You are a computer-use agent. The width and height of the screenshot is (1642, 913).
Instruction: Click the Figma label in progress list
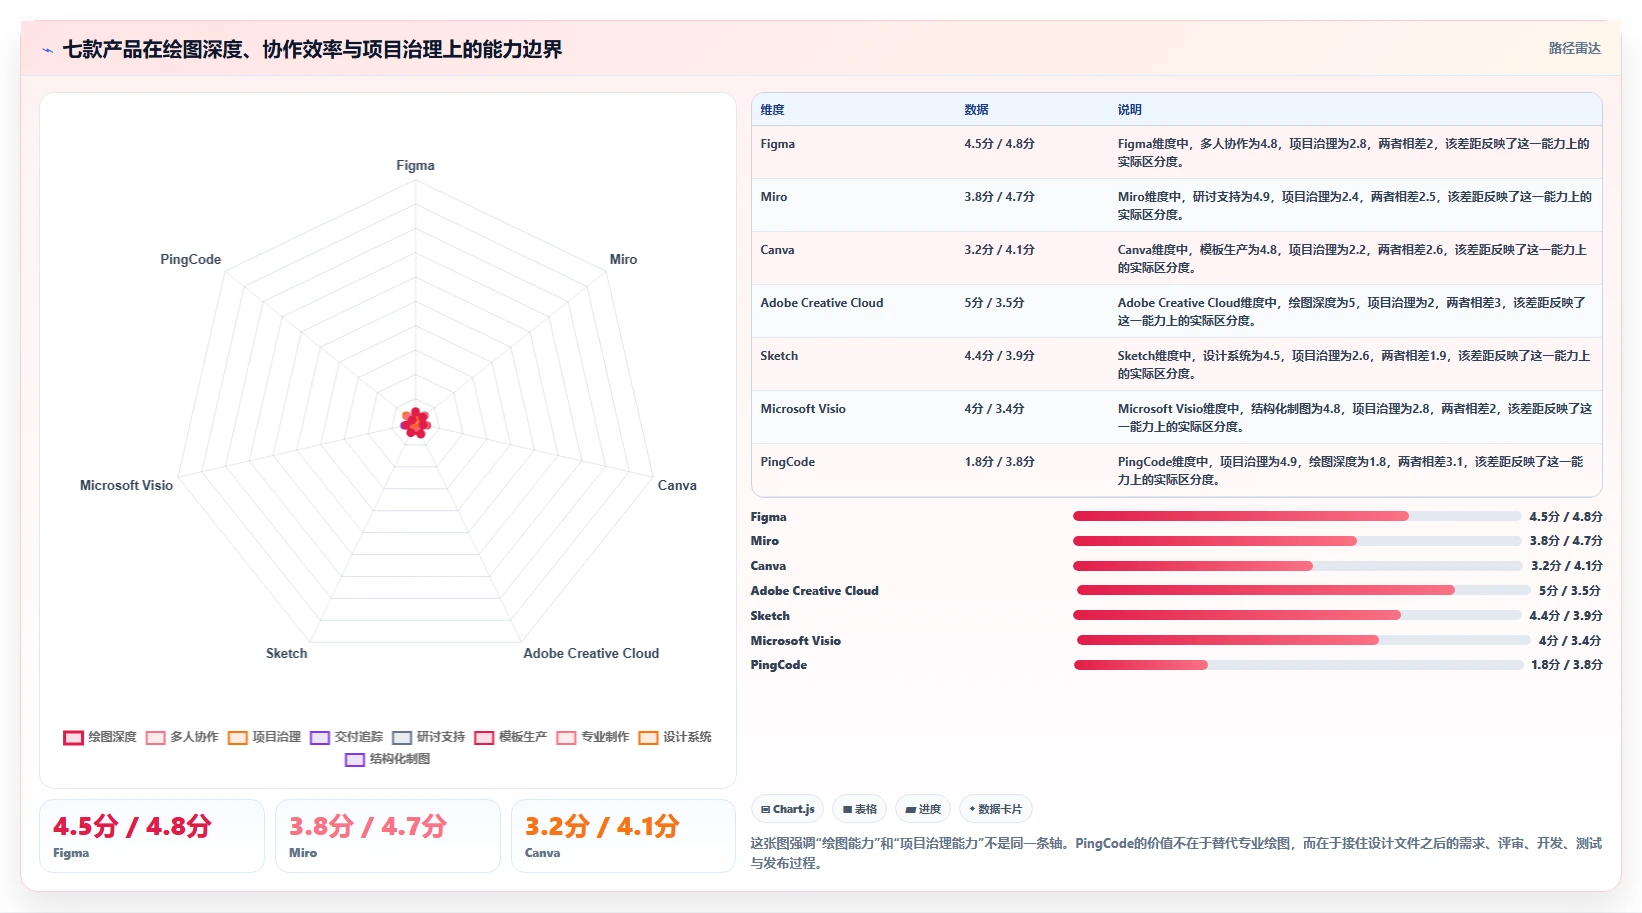(768, 517)
